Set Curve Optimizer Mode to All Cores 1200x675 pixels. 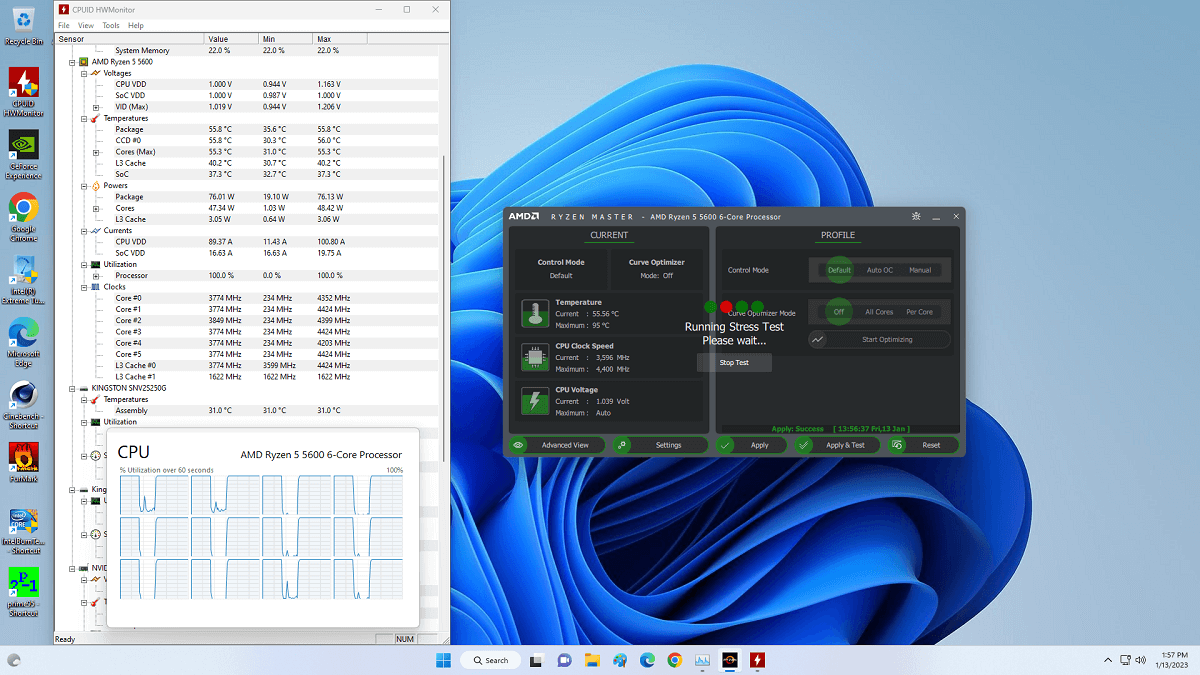pos(879,312)
